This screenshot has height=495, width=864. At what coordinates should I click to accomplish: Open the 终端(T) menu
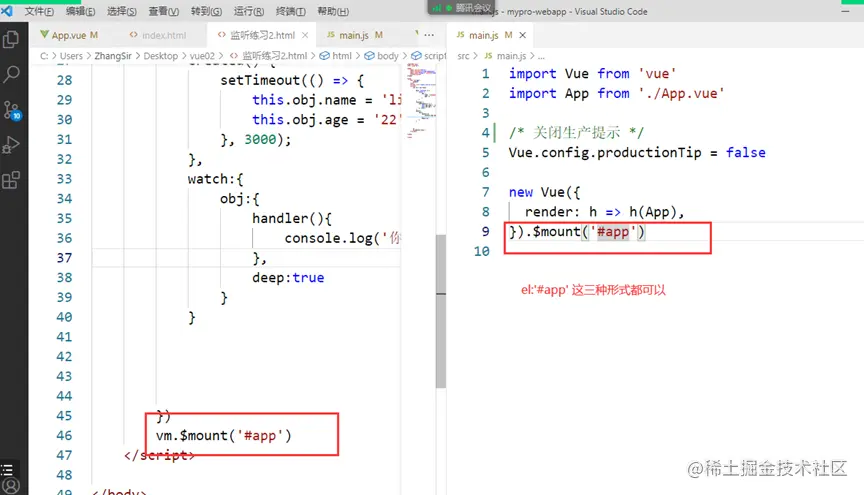290,11
